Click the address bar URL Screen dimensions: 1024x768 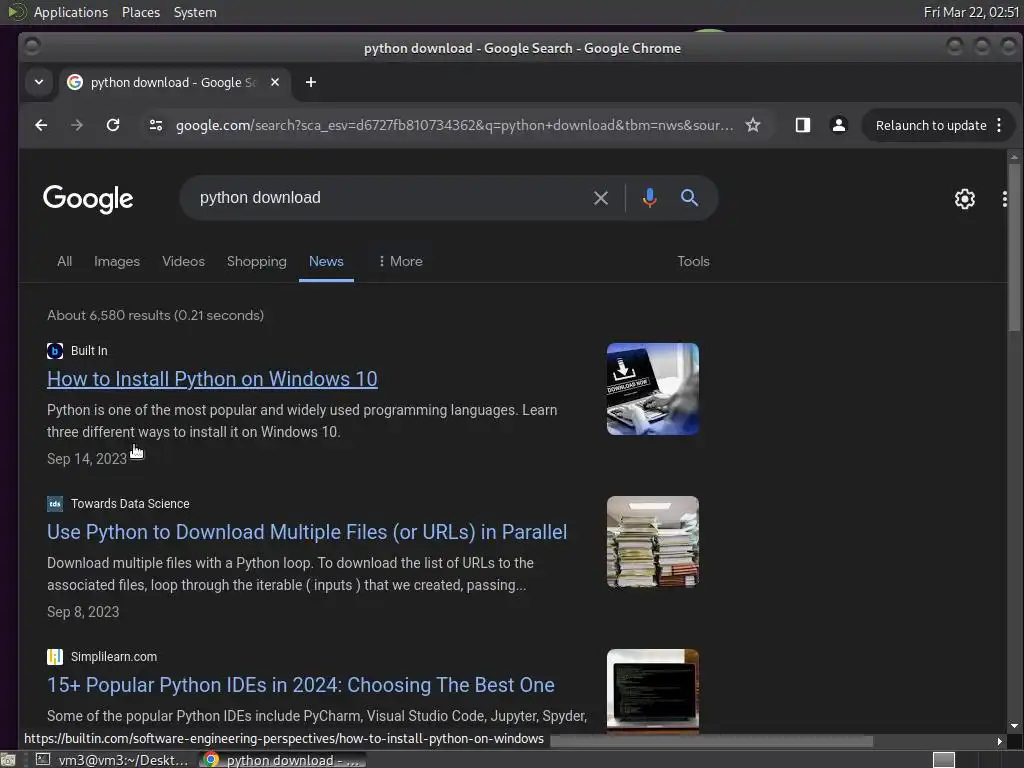tap(454, 125)
